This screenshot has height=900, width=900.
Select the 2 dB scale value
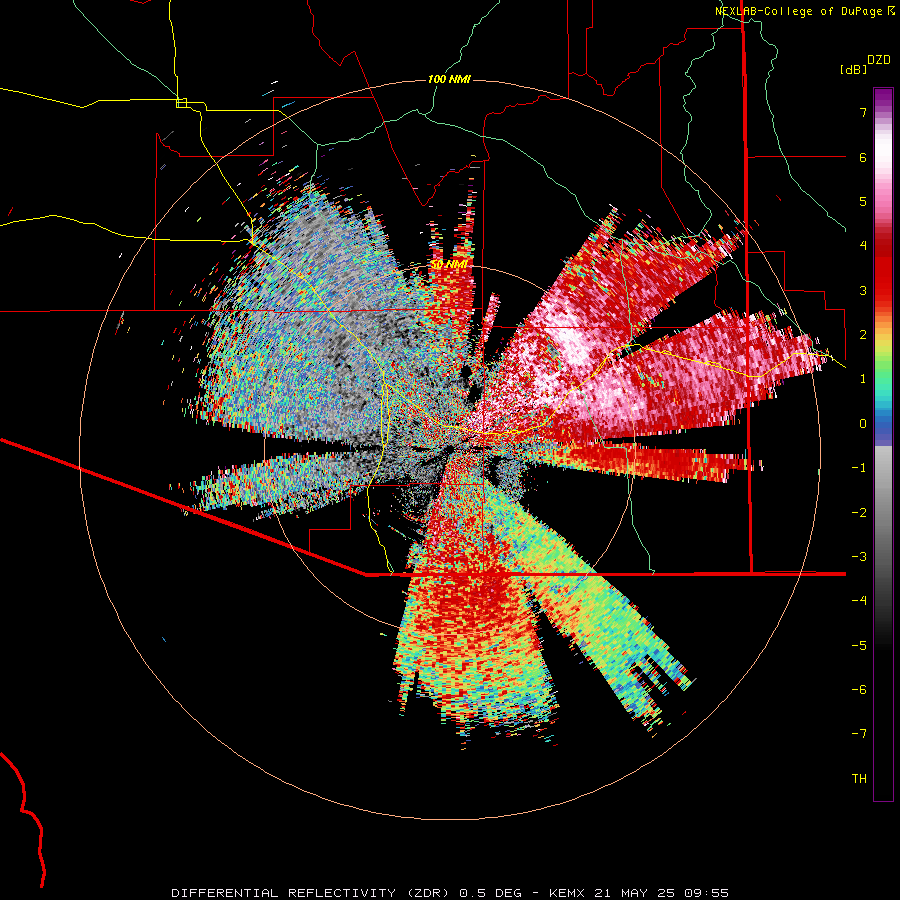point(863,335)
